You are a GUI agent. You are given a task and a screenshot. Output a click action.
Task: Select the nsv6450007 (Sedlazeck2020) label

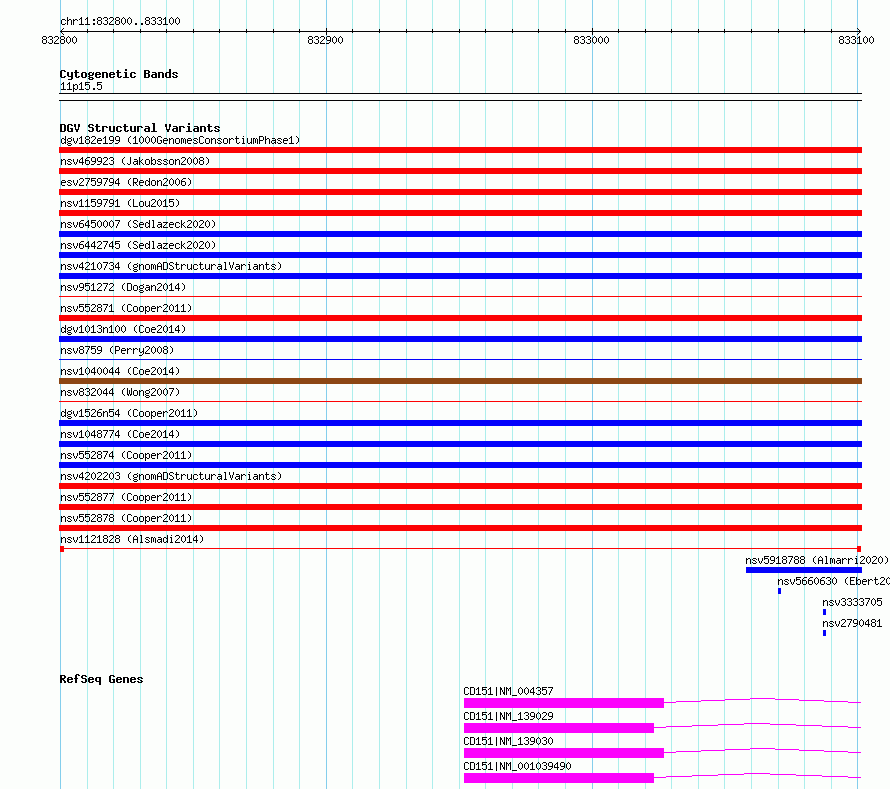[138, 224]
